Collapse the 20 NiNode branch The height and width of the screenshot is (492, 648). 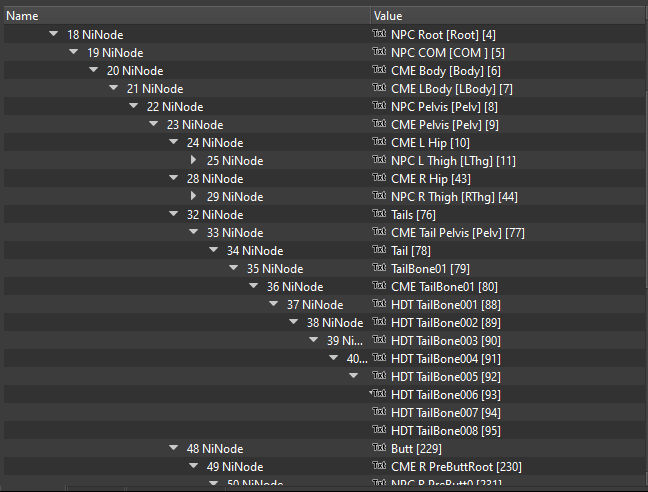coord(93,70)
